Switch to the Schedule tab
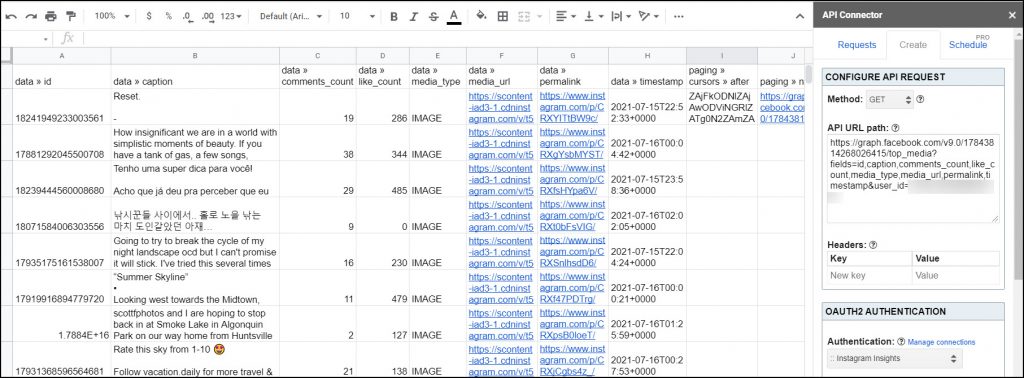 coord(968,45)
